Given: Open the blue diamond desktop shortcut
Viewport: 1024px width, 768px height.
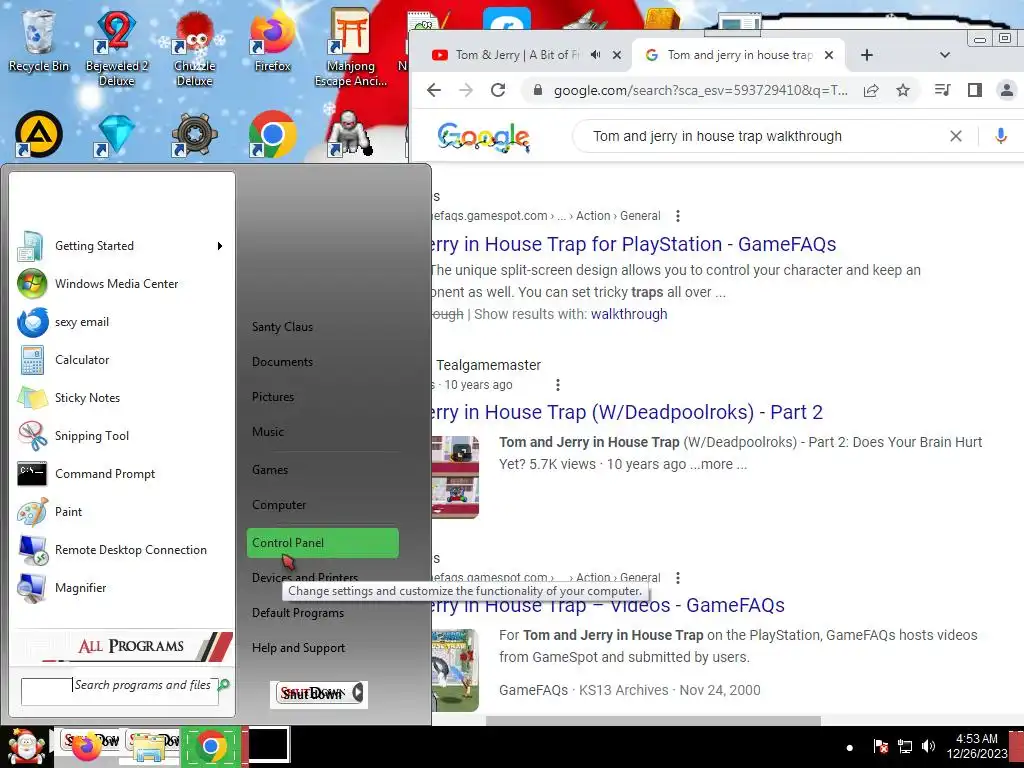Looking at the screenshot, I should point(116,135).
